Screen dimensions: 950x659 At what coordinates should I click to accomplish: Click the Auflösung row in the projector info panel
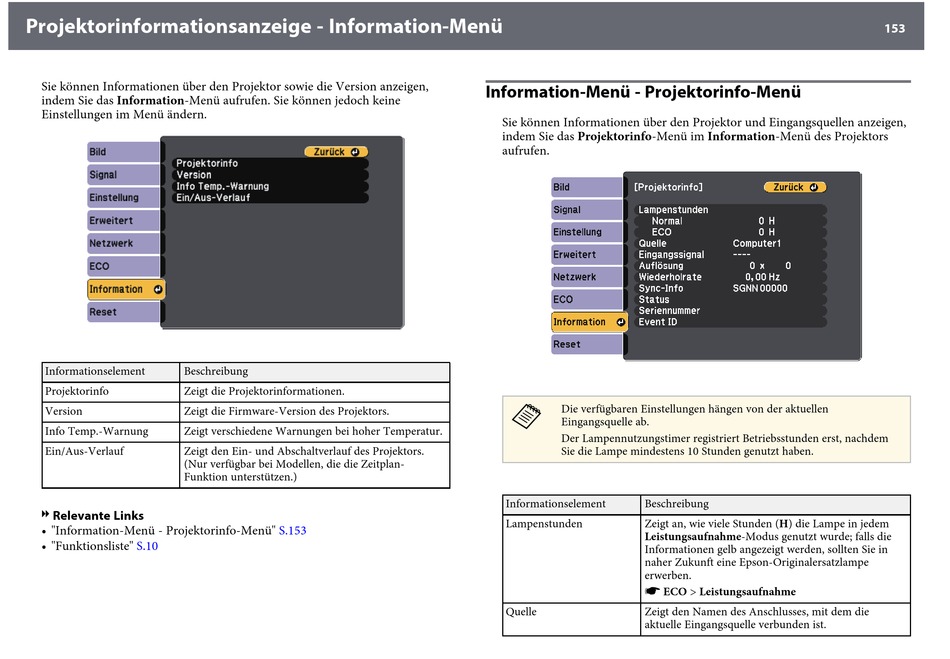[730, 266]
